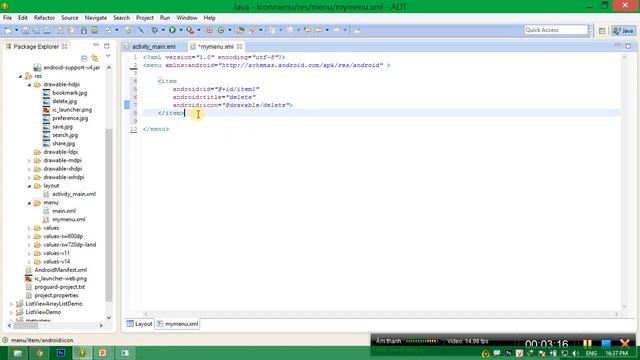This screenshot has width=640, height=360.
Task: Collapse the menu folder
Action: coord(29,203)
